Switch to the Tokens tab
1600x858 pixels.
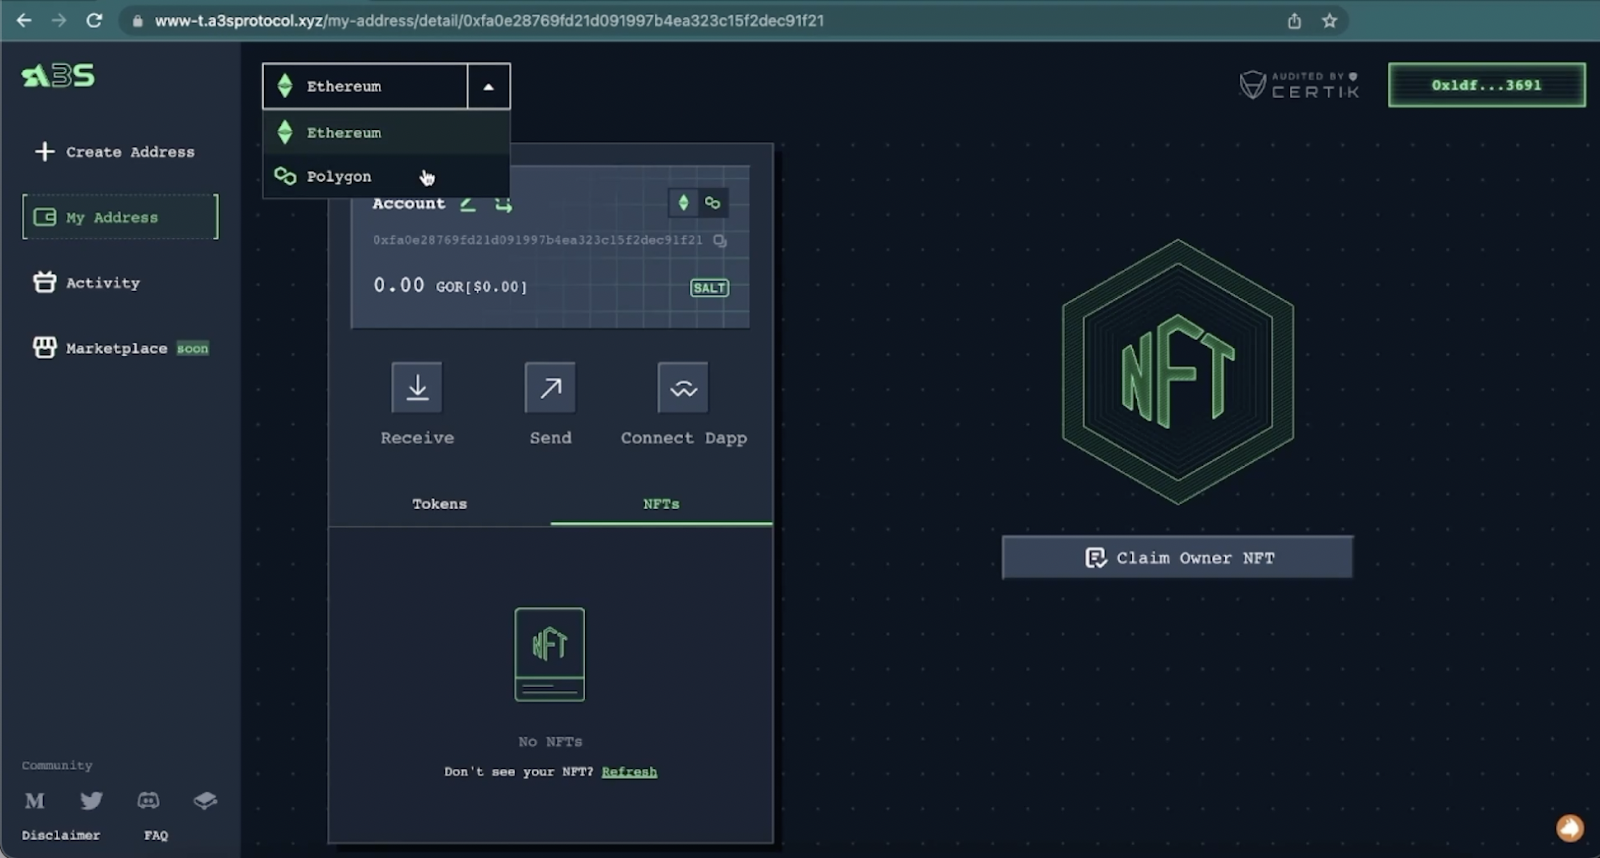440,504
